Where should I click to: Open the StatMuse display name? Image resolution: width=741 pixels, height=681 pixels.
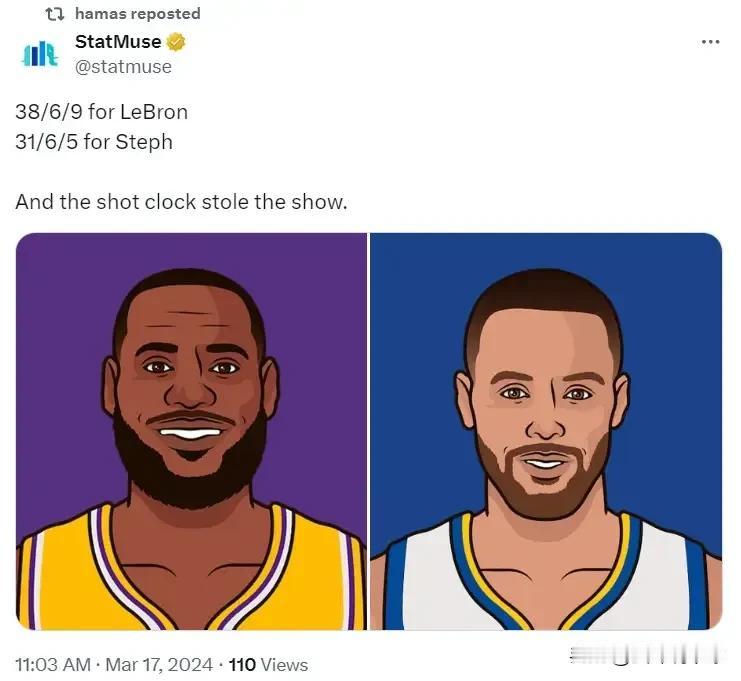118,42
